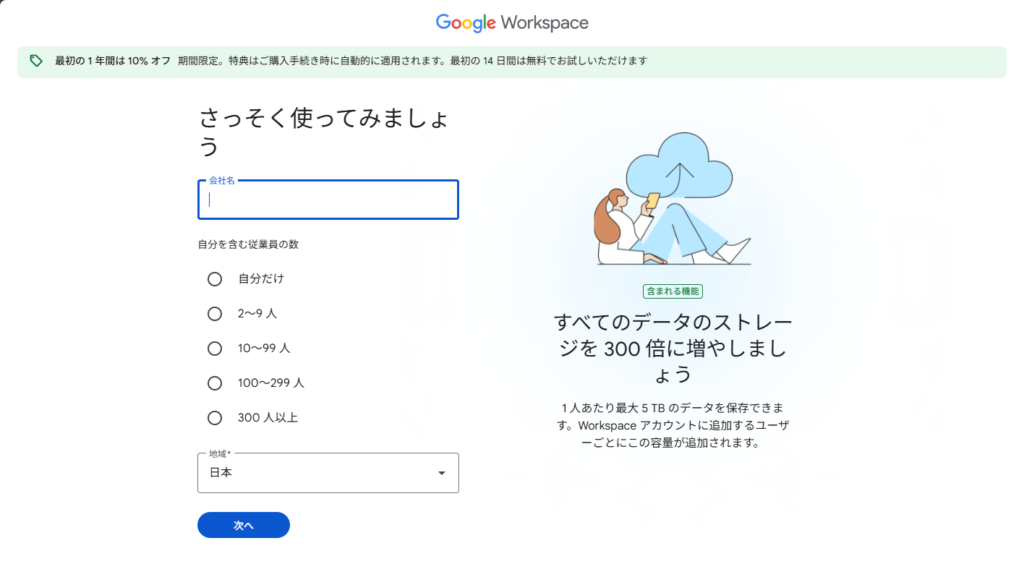Click the Google Workspace logo
Screen dimensions: 1024x572
click(511, 22)
